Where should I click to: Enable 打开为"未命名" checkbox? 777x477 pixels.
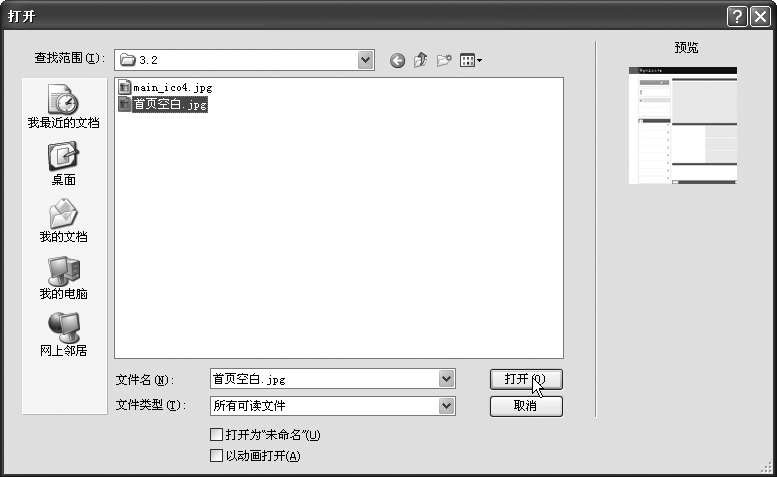pyautogui.click(x=217, y=435)
